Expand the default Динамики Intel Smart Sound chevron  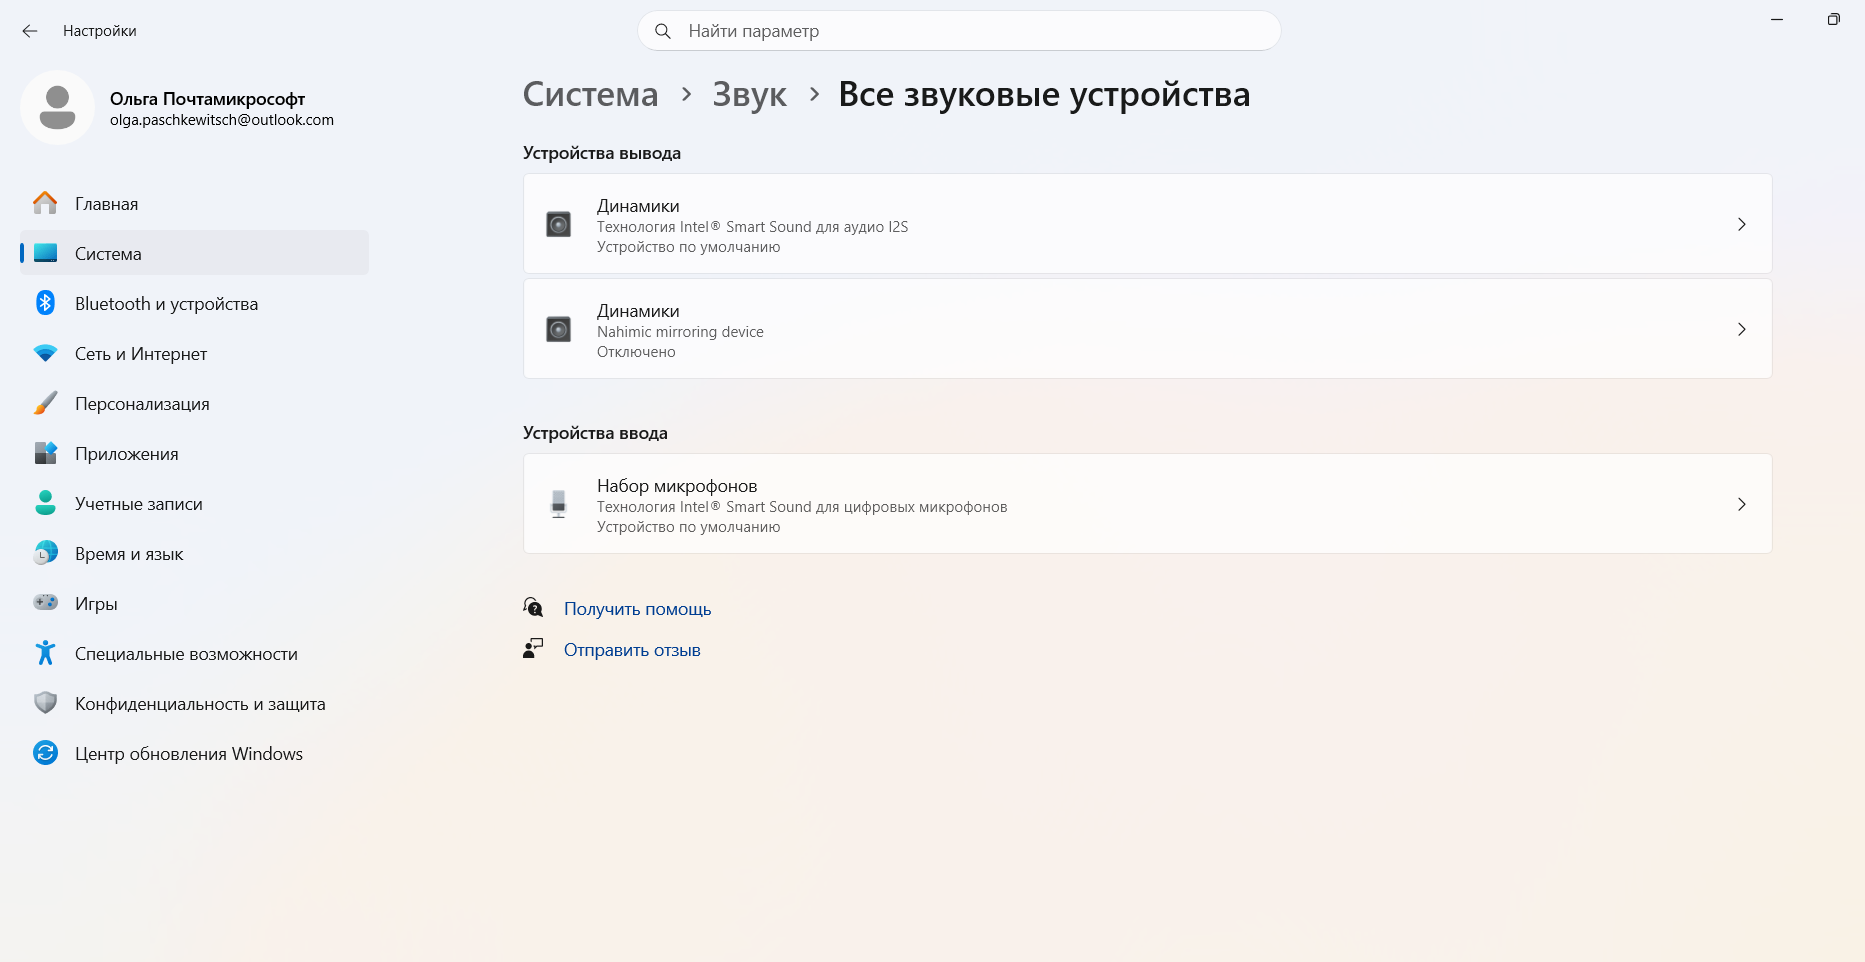[1741, 224]
